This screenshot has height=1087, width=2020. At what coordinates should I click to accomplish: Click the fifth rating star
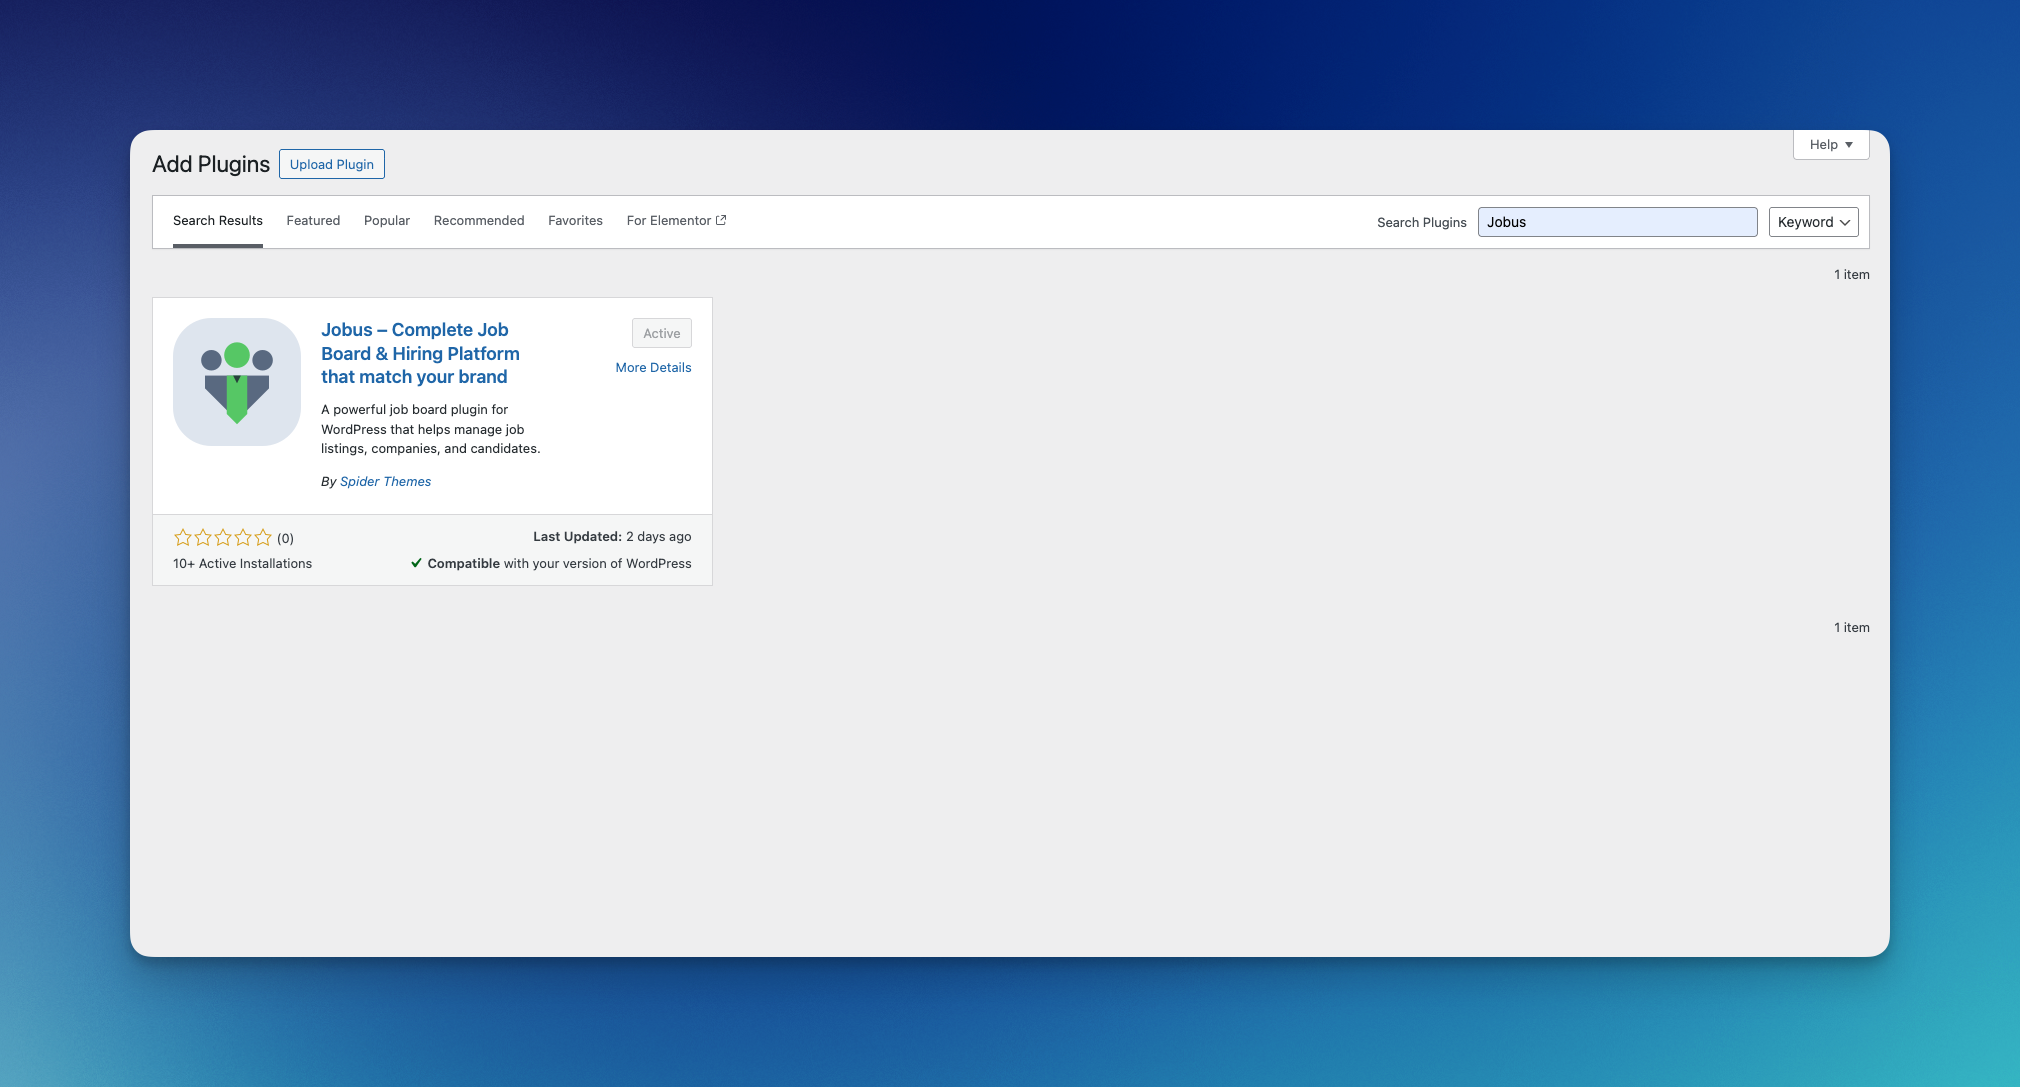tap(262, 537)
